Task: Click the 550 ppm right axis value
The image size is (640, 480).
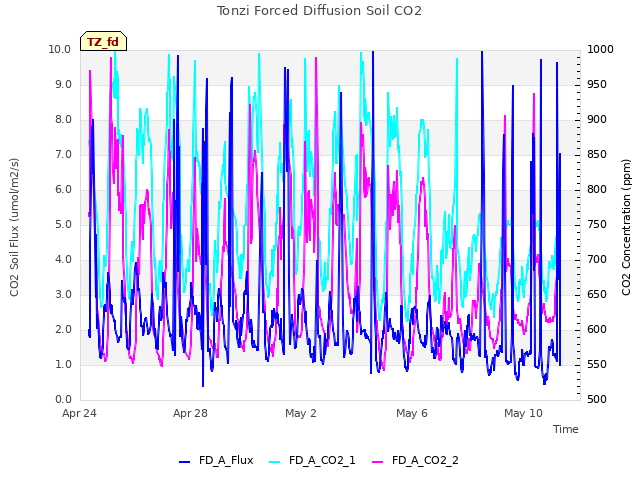Action: (x=597, y=364)
